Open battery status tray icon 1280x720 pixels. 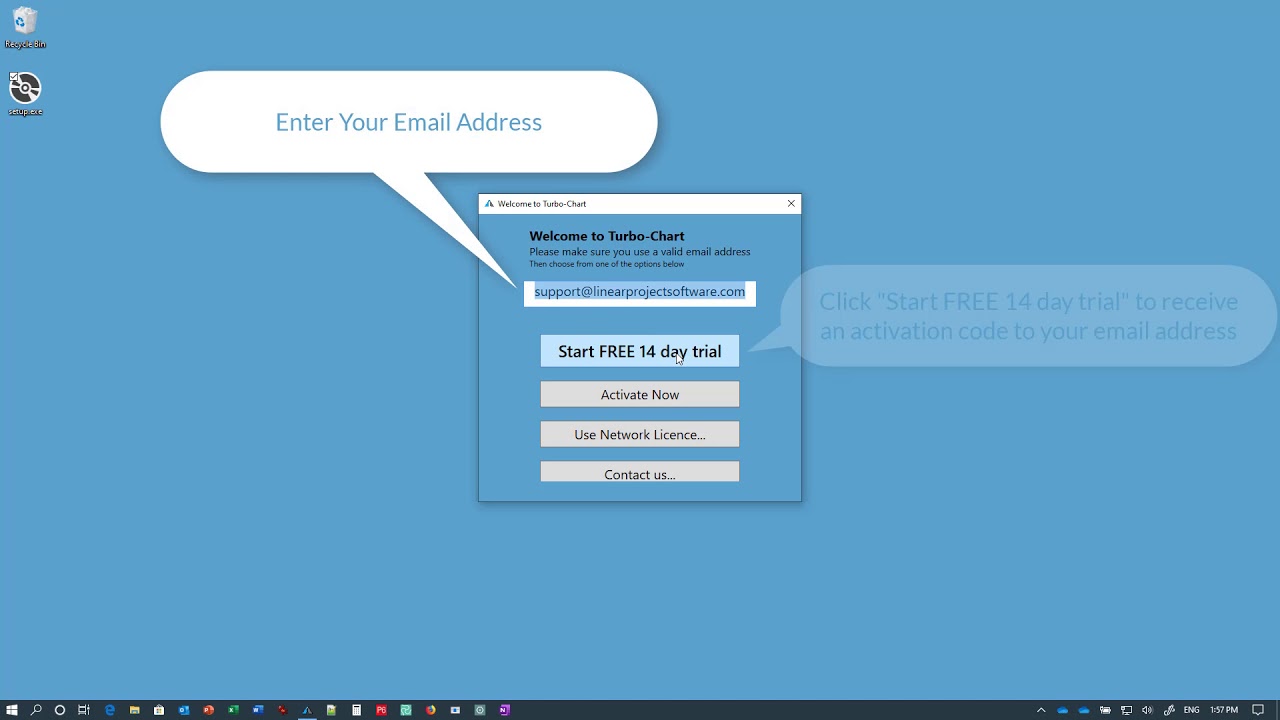[1105, 710]
